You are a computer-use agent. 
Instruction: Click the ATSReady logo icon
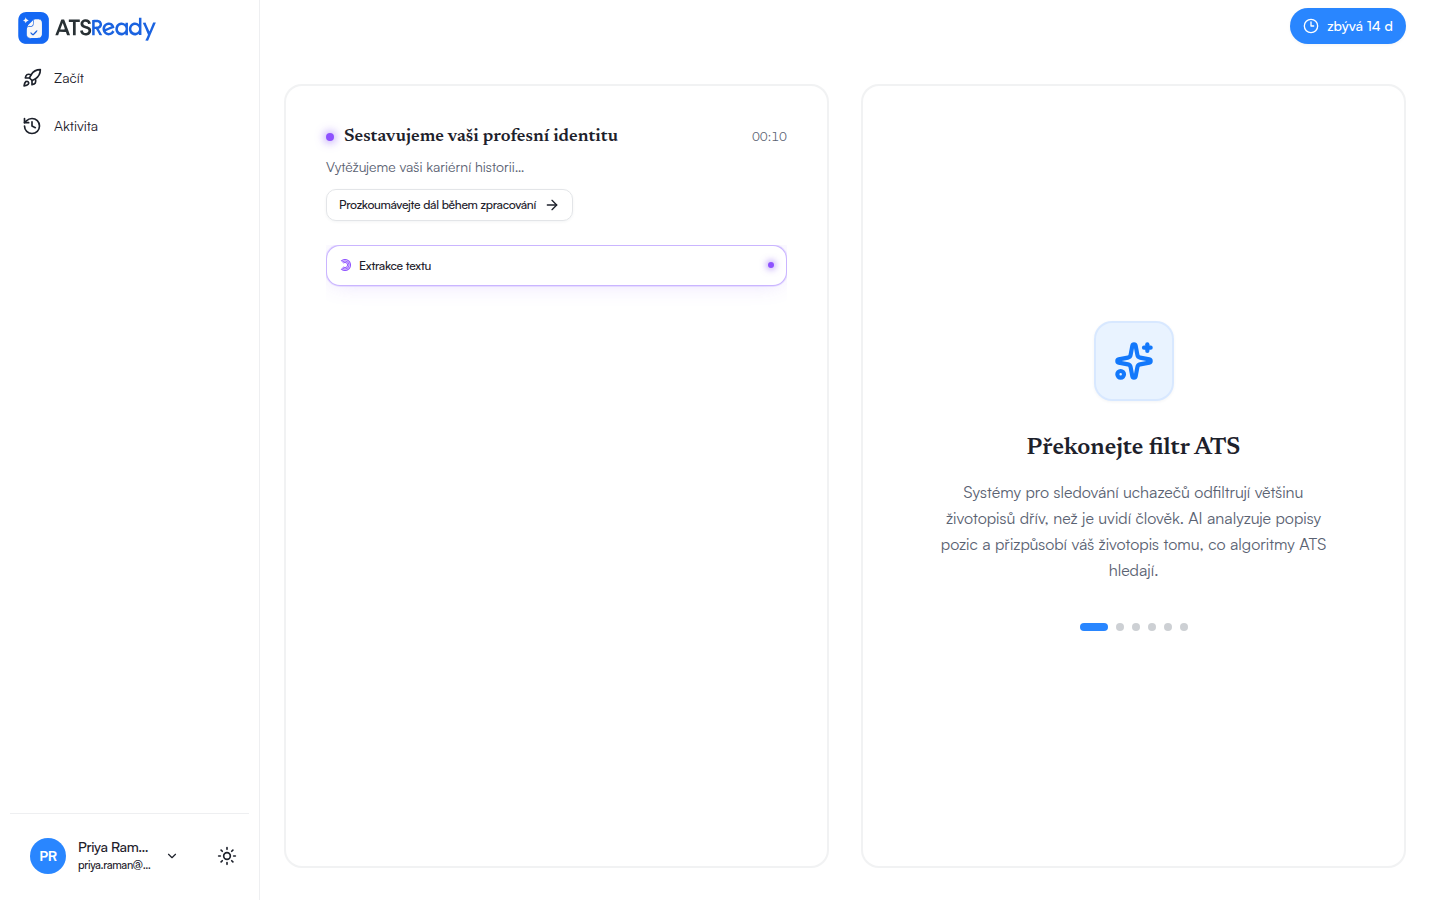pyautogui.click(x=33, y=28)
